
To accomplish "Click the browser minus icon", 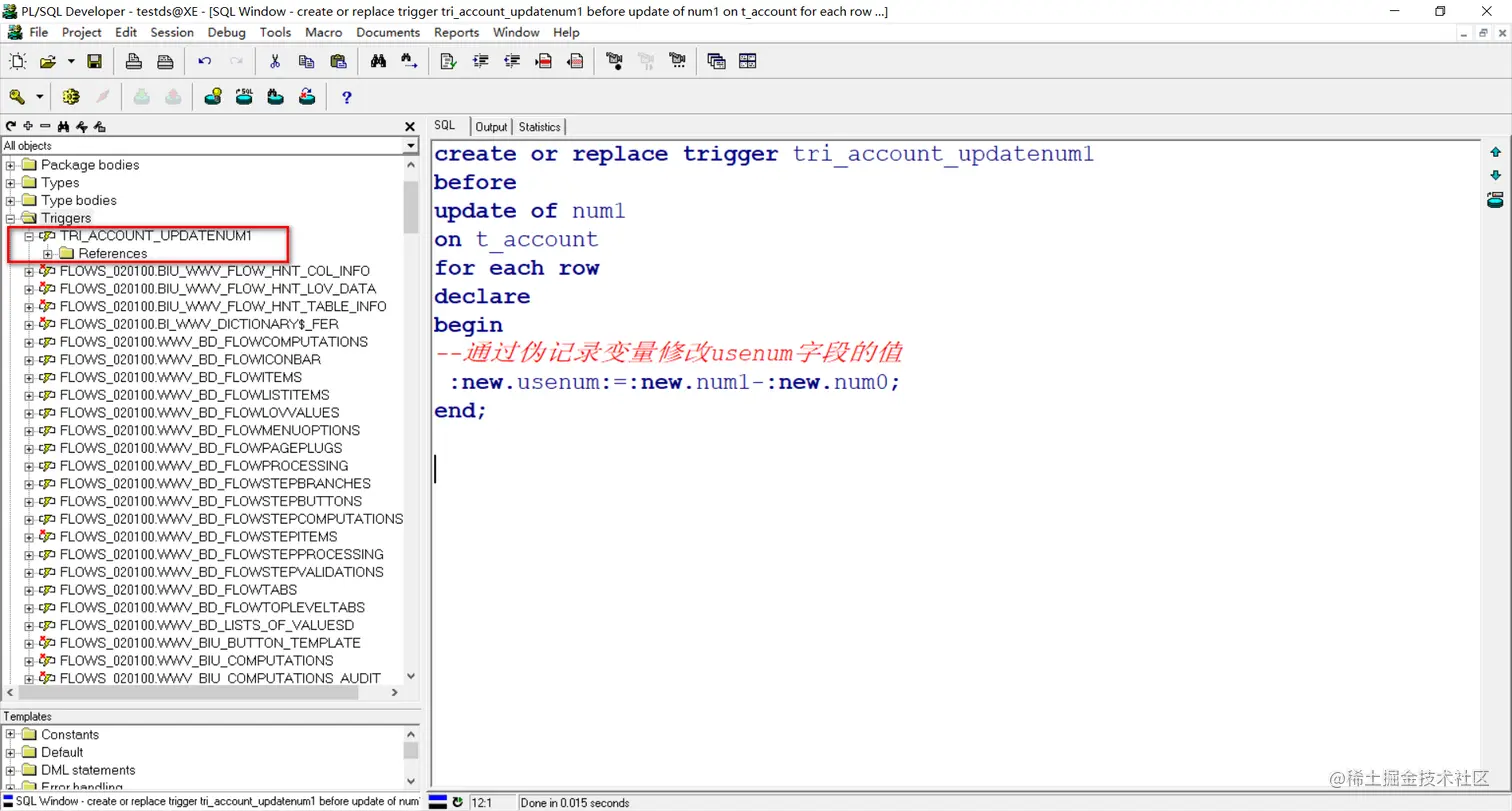I will click(45, 126).
